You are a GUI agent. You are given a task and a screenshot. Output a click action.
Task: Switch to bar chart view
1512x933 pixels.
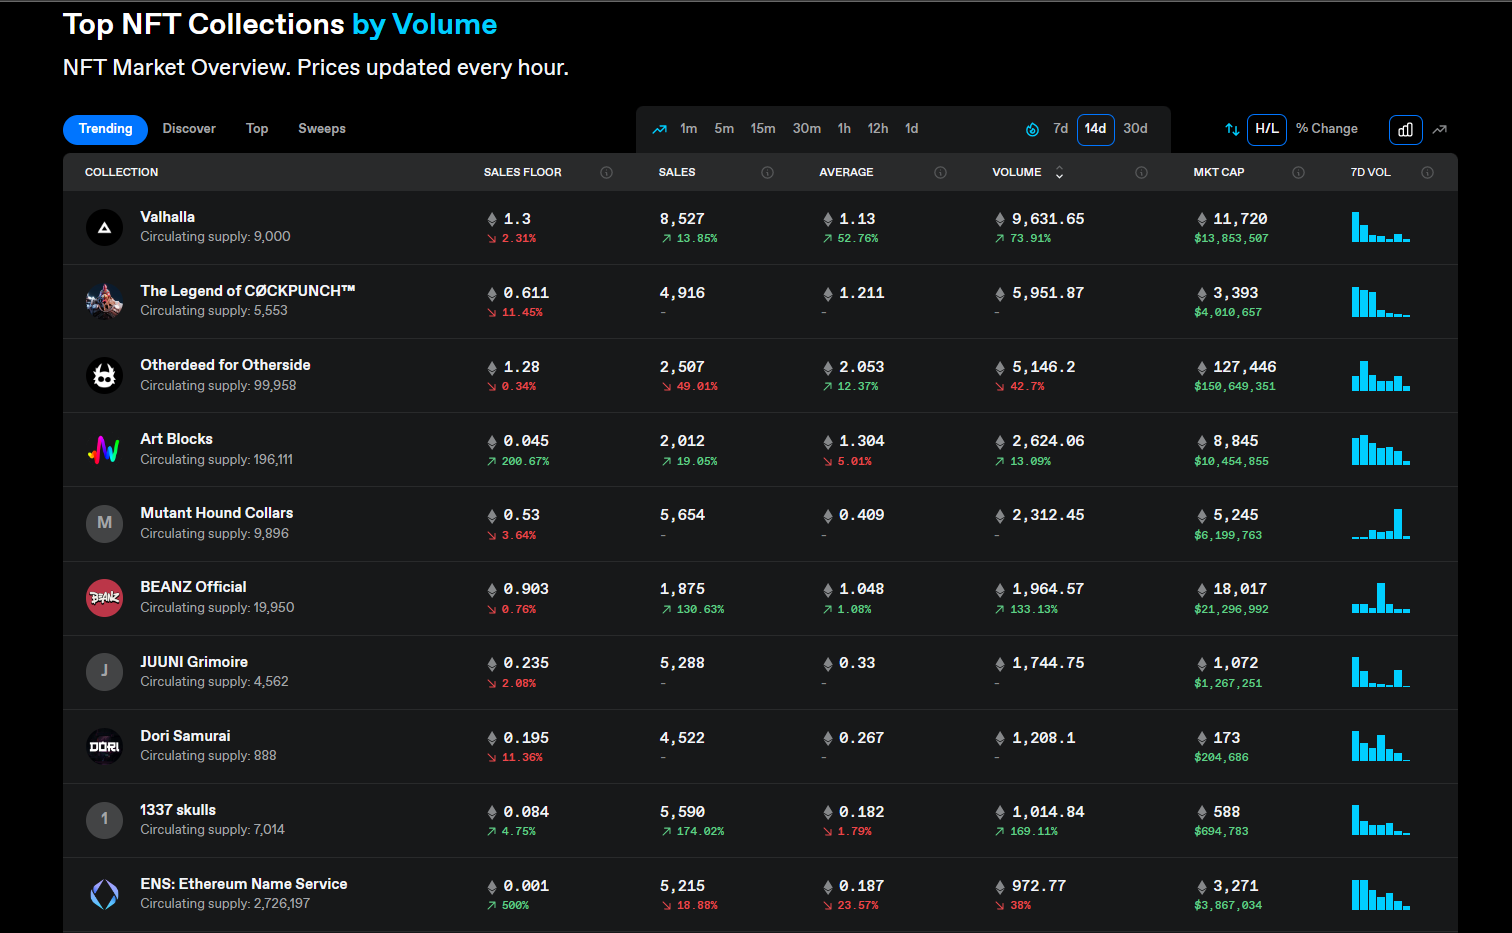1405,129
